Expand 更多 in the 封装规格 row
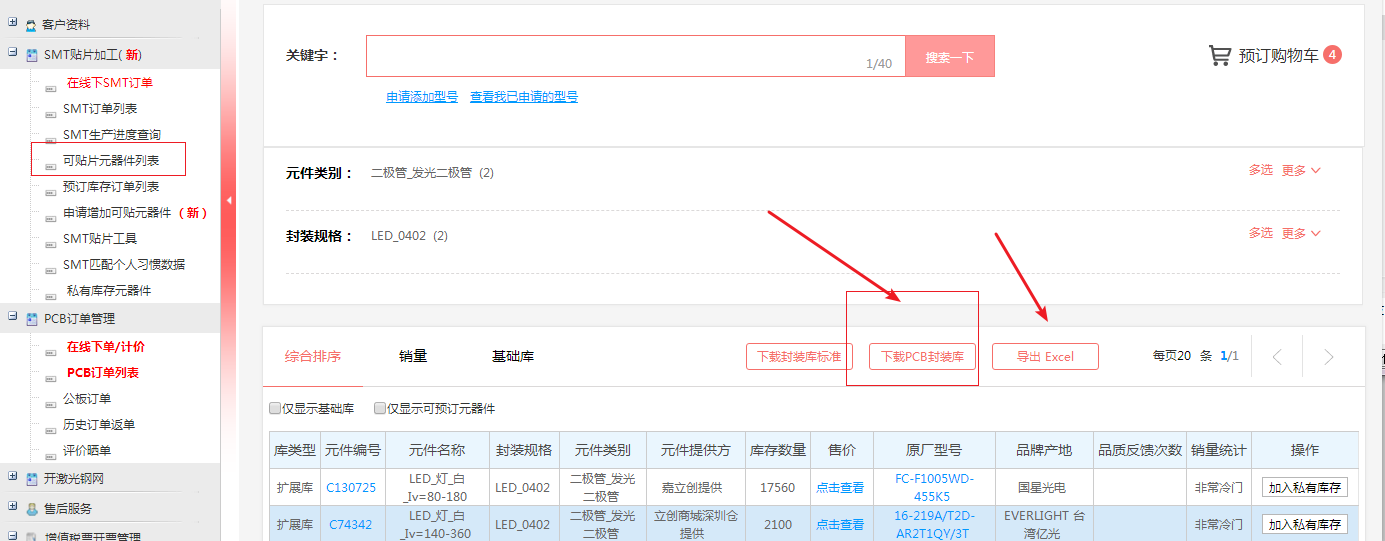This screenshot has height=541, width=1385. 1300,233
